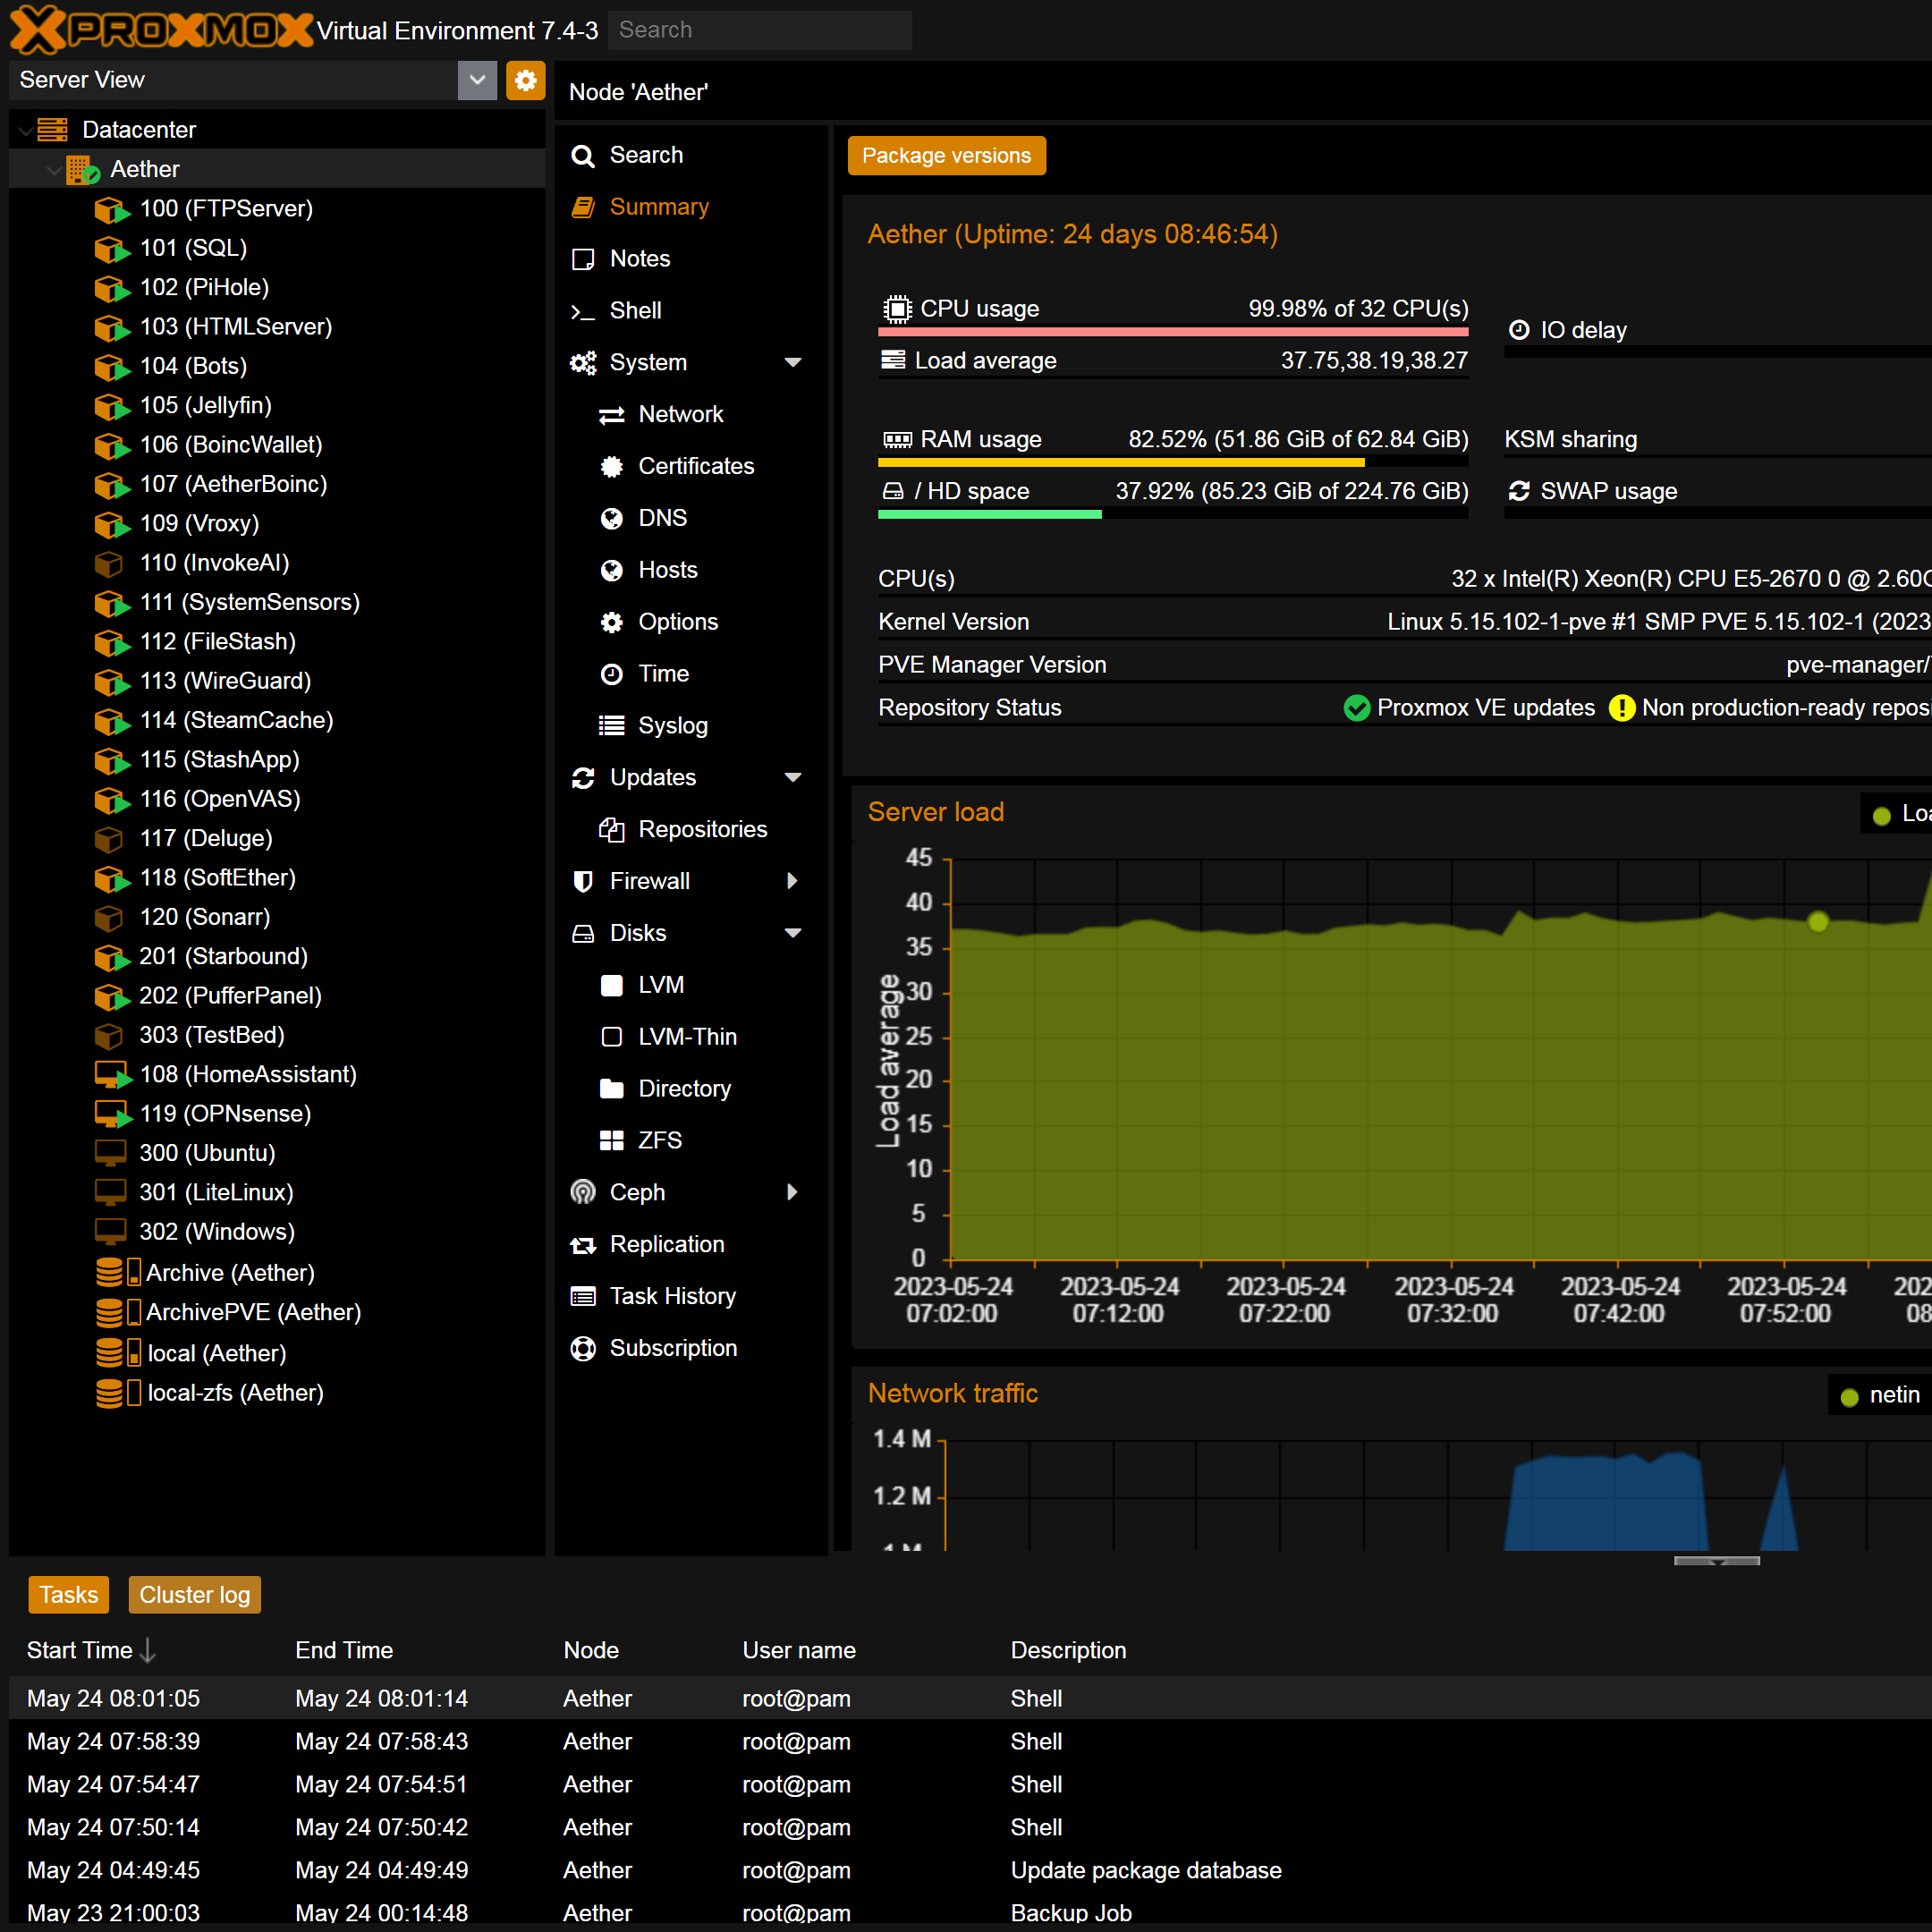Open the Server View dropdown arrow
This screenshot has height=1932, width=1932.
click(x=477, y=80)
